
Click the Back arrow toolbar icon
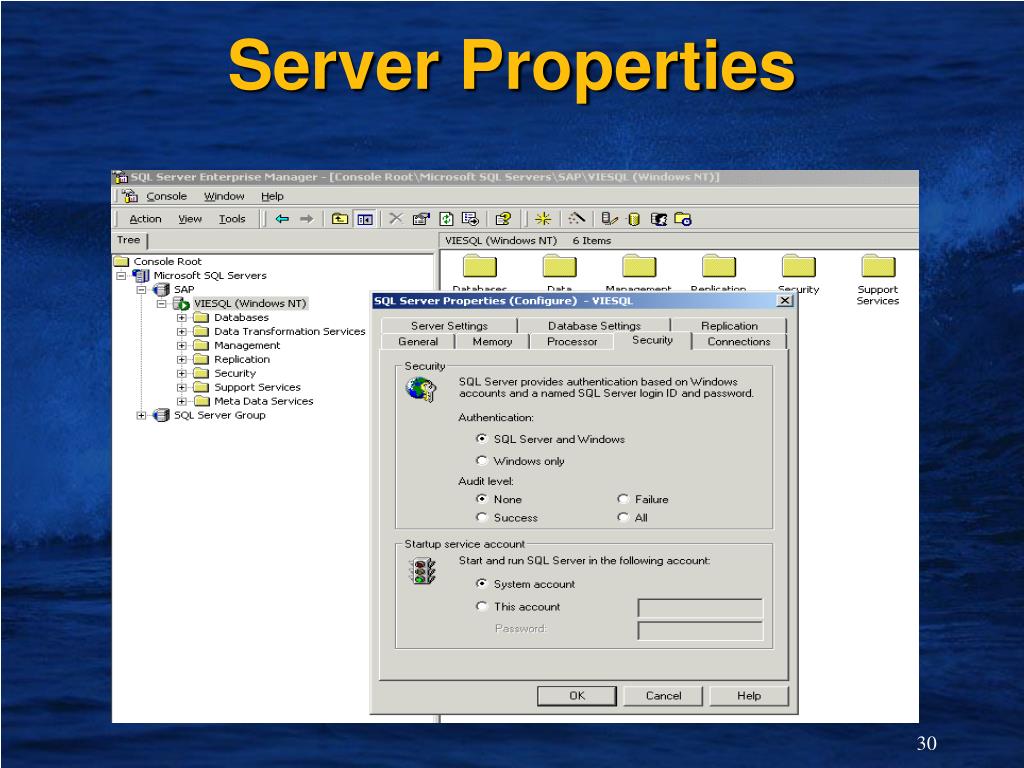[x=282, y=219]
